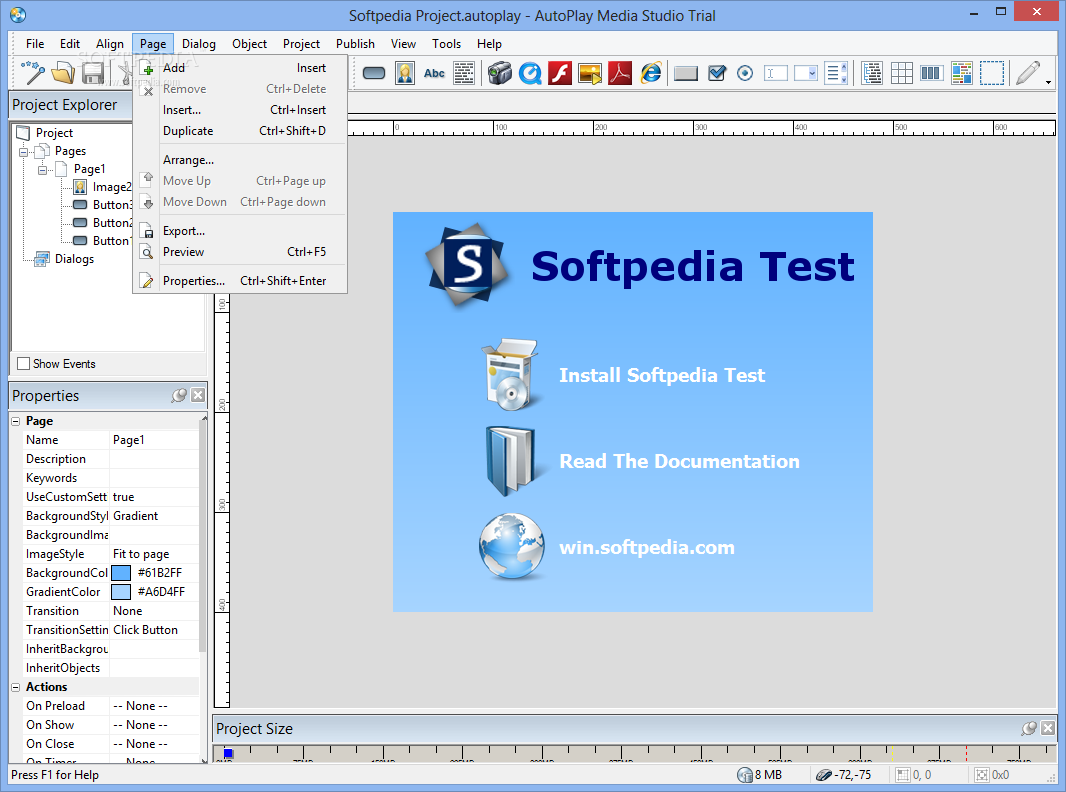This screenshot has width=1066, height=792.
Task: Insert a PDF object
Action: coord(620,73)
